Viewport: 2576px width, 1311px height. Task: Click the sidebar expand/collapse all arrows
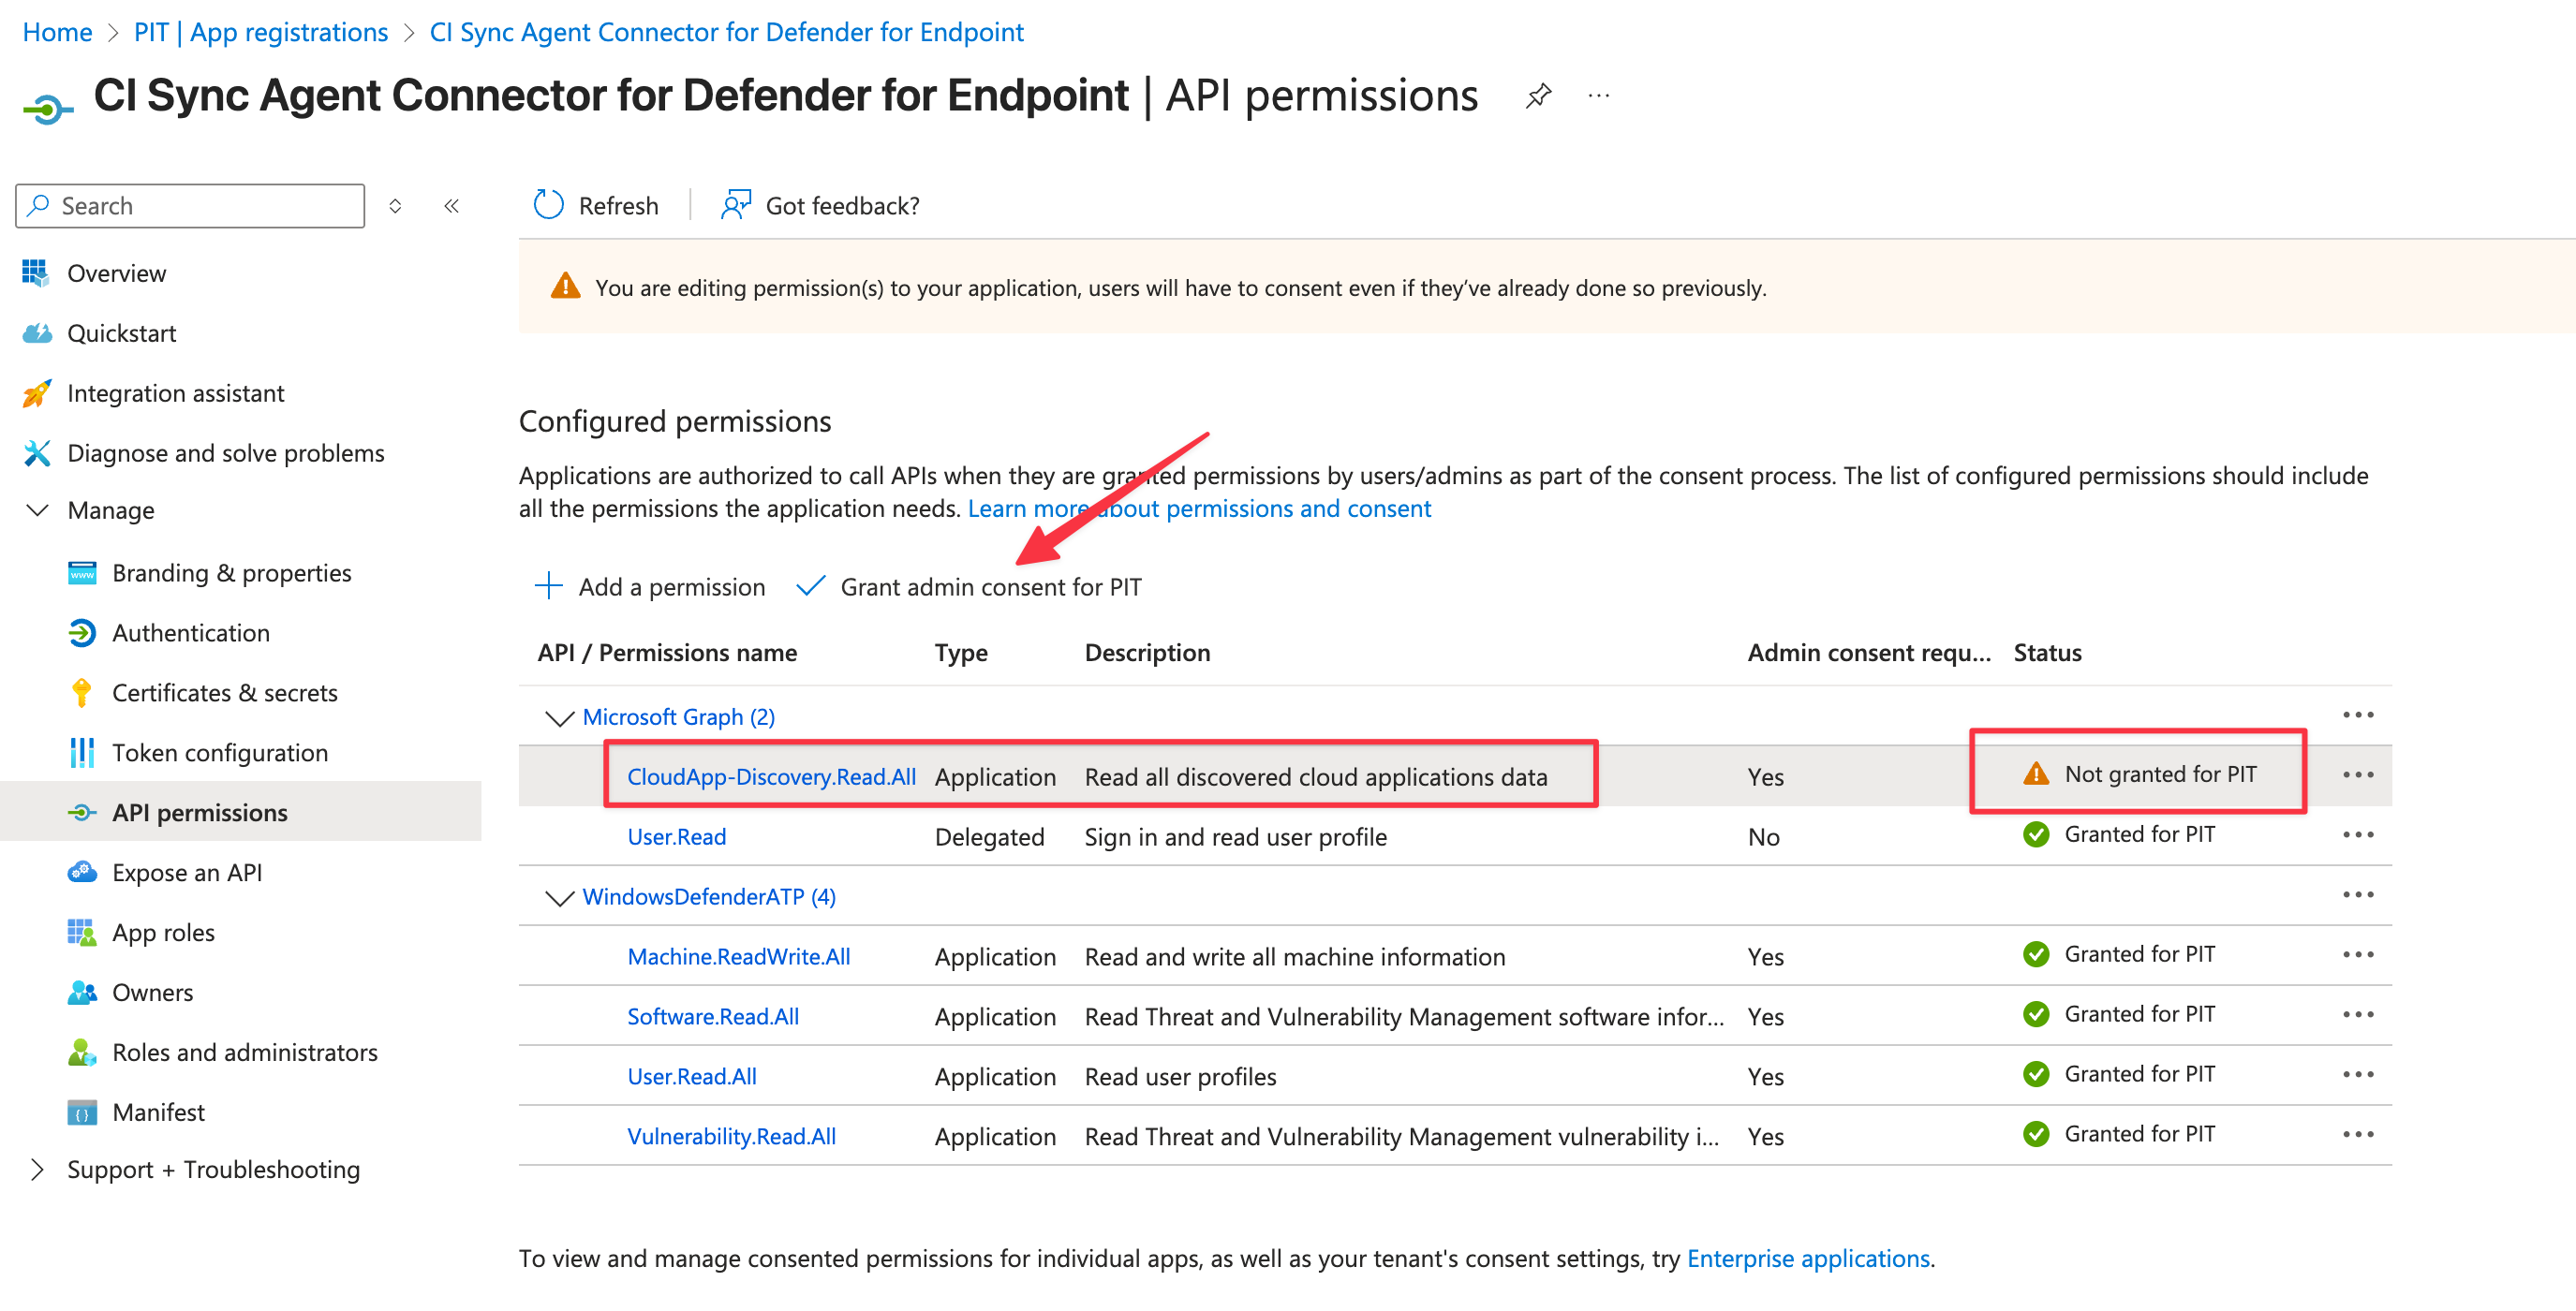(x=395, y=206)
